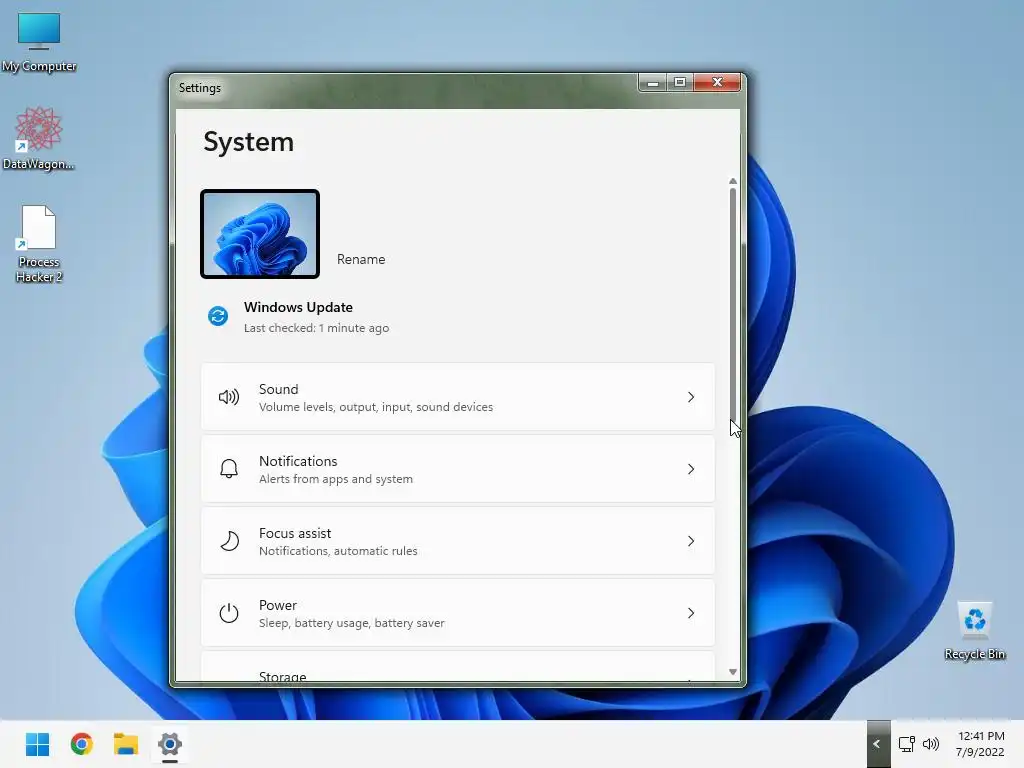Click 'Notifications, automatic rules' subtitle text

[x=338, y=551]
